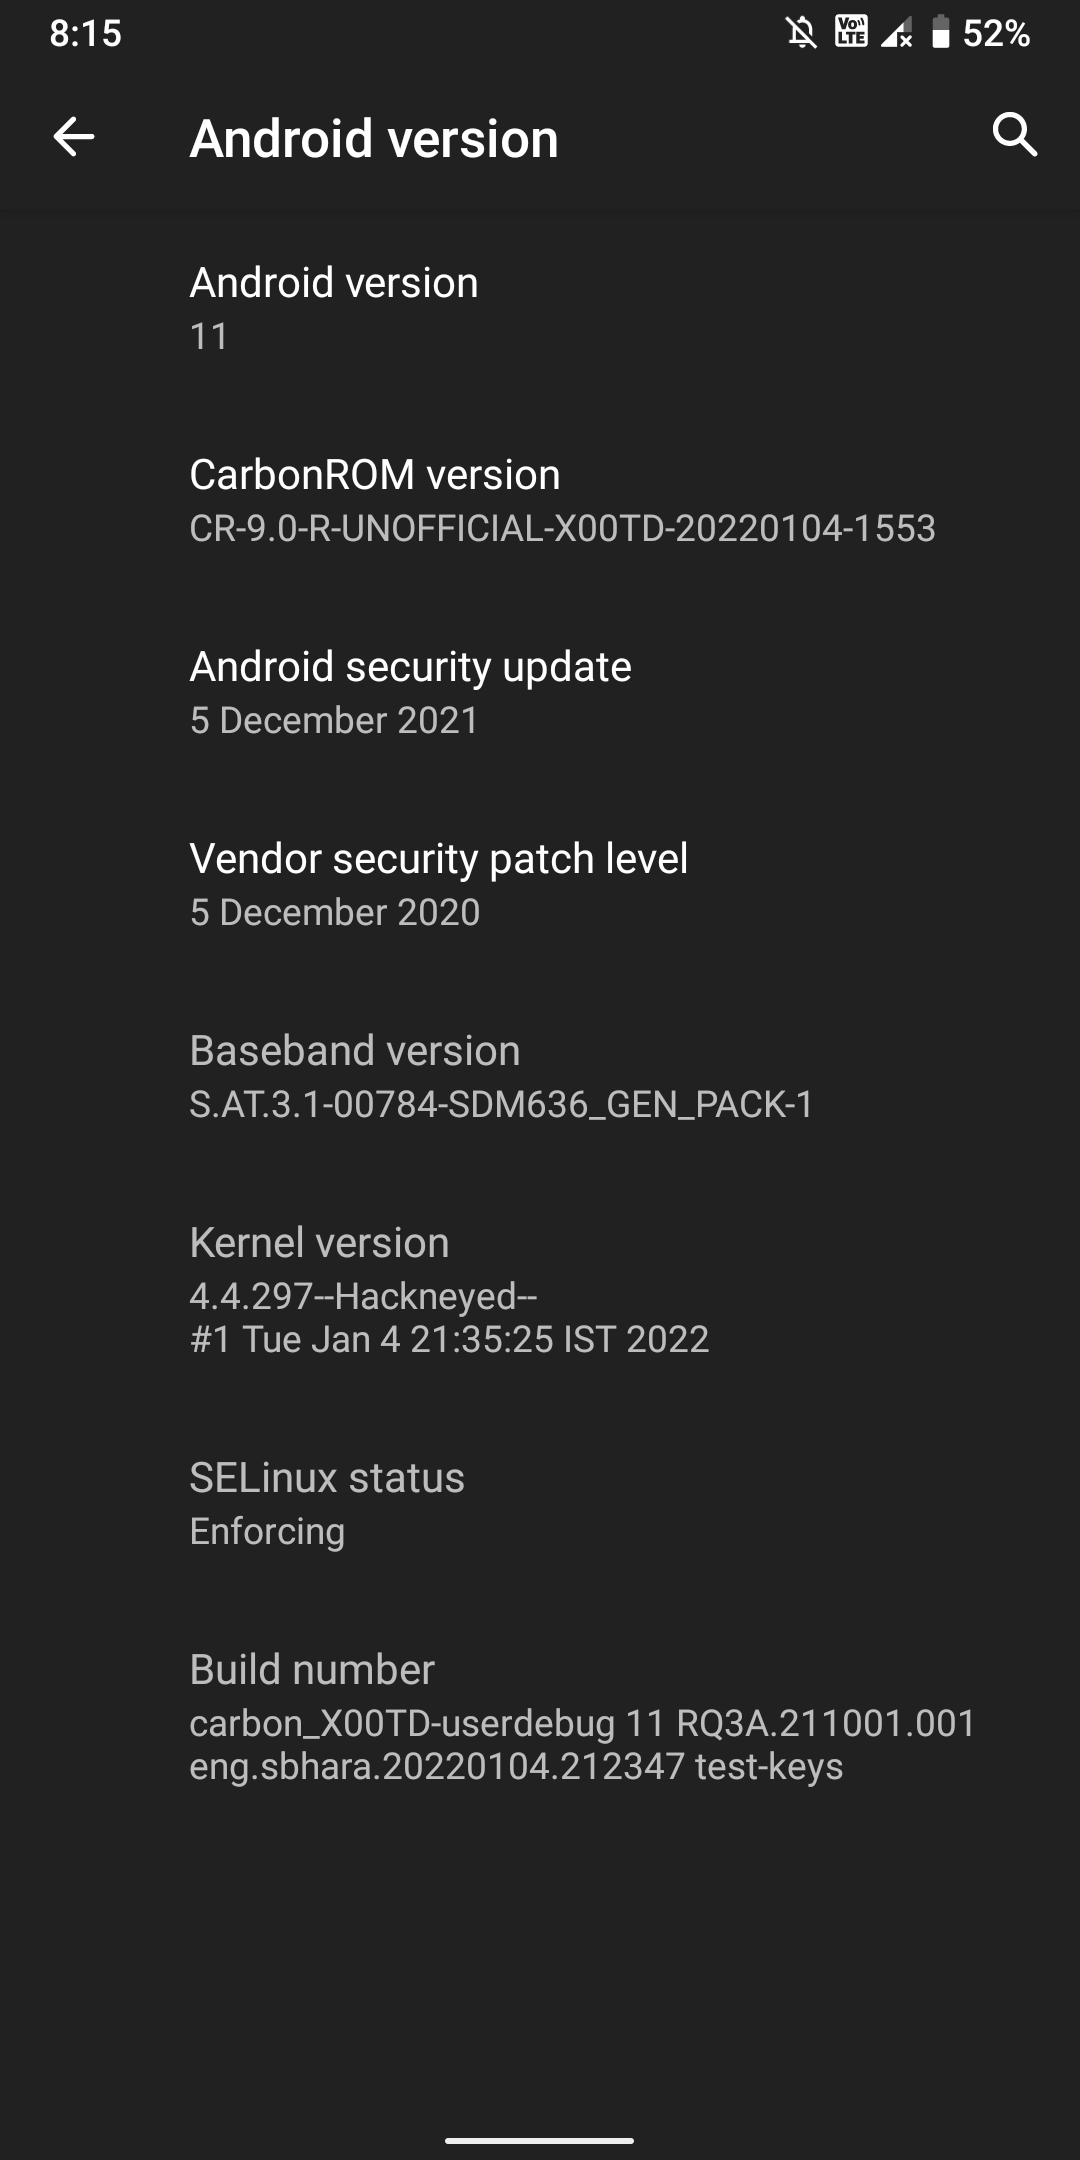This screenshot has width=1080, height=2160.
Task: Open Vendor security patch level entry
Action: tap(540, 884)
